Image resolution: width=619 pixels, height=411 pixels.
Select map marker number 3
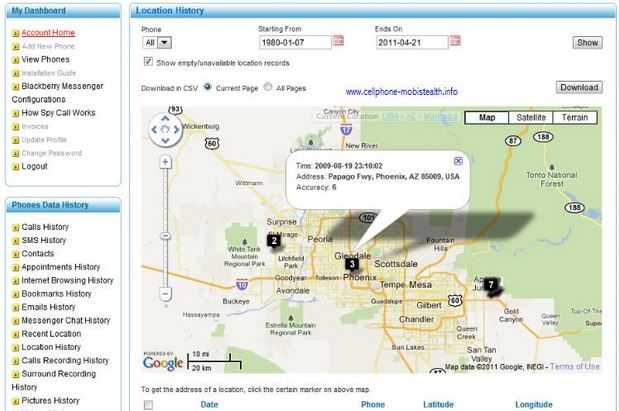352,265
